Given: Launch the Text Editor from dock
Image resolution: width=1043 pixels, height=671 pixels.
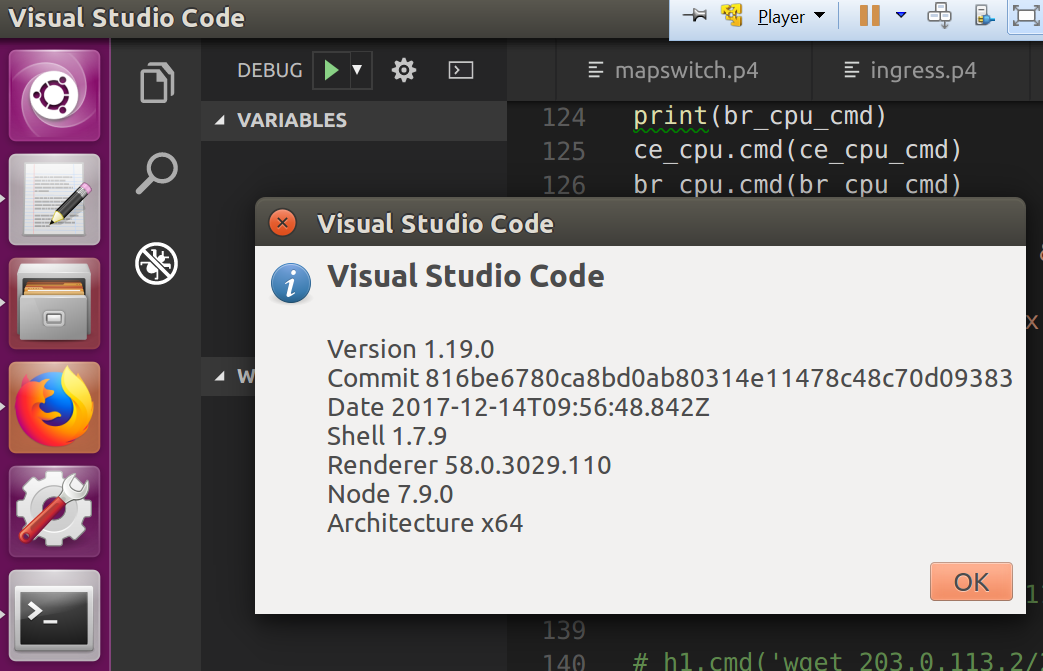Looking at the screenshot, I should (x=55, y=200).
